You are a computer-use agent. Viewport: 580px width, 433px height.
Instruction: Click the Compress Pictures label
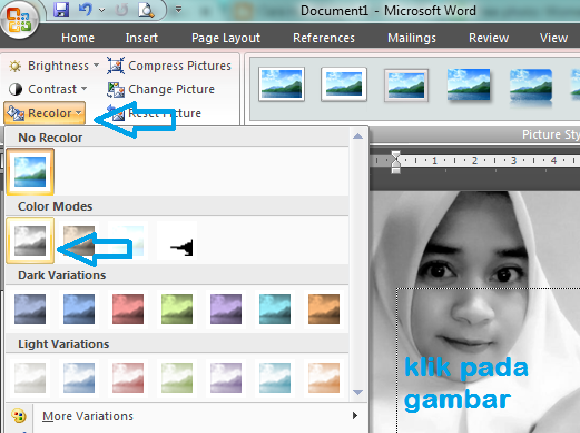click(x=179, y=65)
